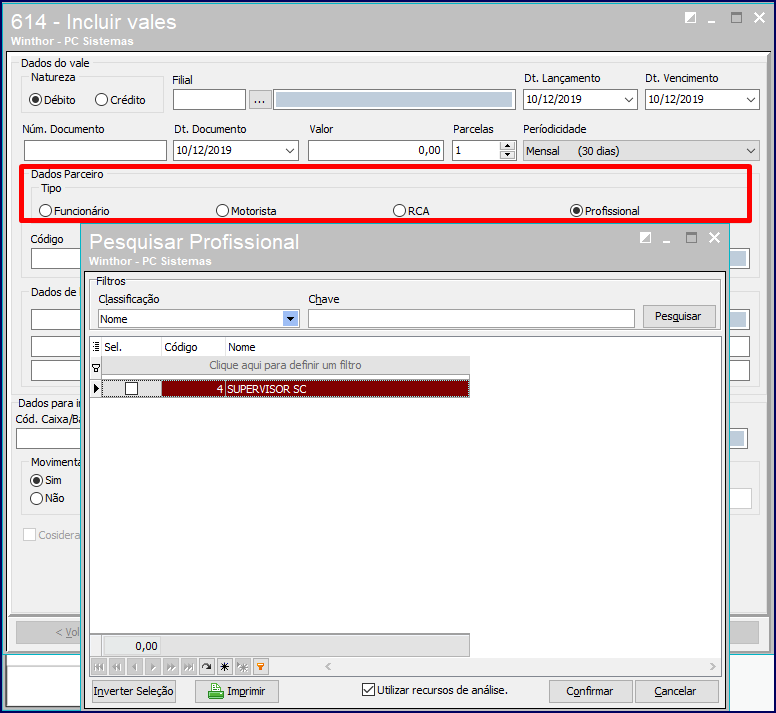This screenshot has height=713, width=776.
Task: Open the Dt. Lançamento date dropdown
Action: 629,99
